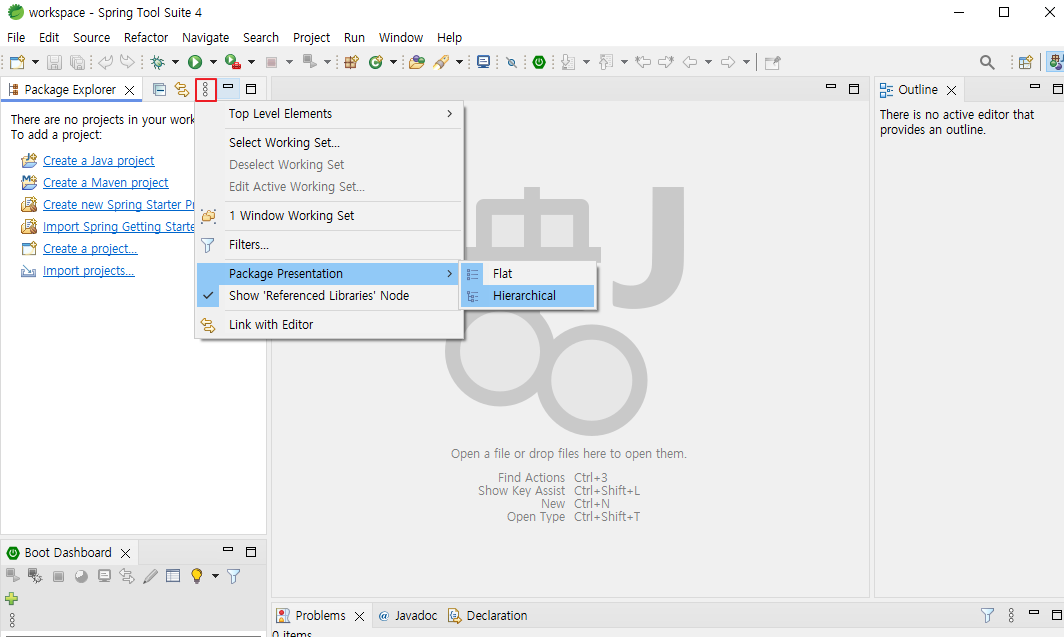1064x637 pixels.
Task: Open the Window menu
Action: 401,37
